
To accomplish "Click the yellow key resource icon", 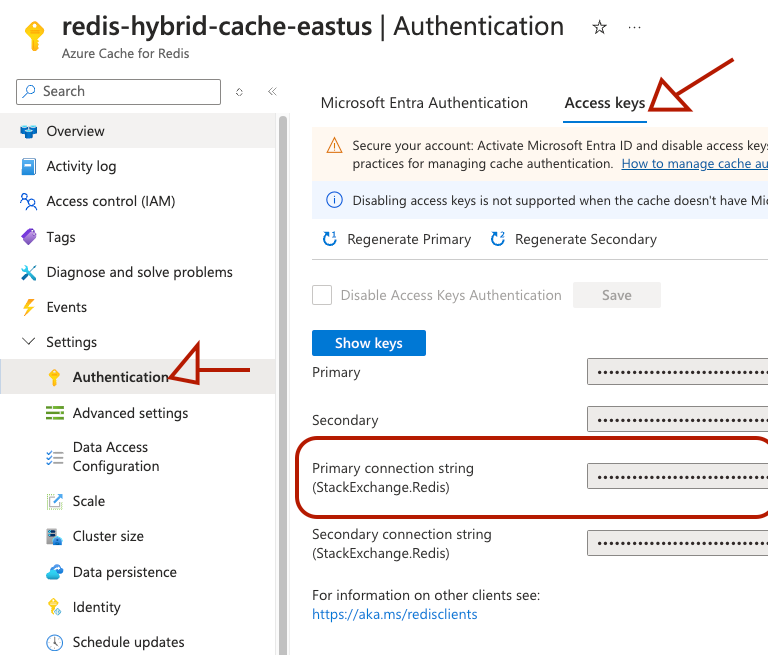I will [34, 36].
